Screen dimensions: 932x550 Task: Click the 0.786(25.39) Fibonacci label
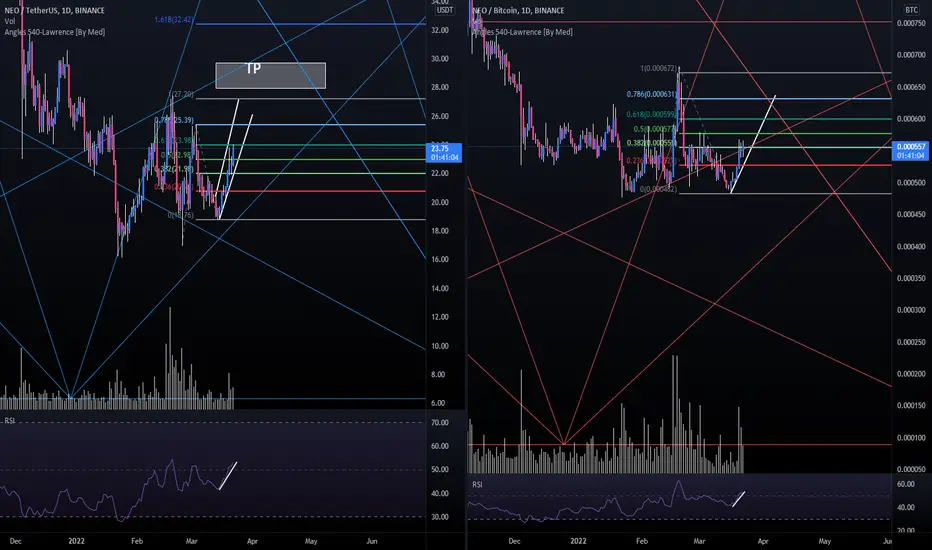point(174,120)
